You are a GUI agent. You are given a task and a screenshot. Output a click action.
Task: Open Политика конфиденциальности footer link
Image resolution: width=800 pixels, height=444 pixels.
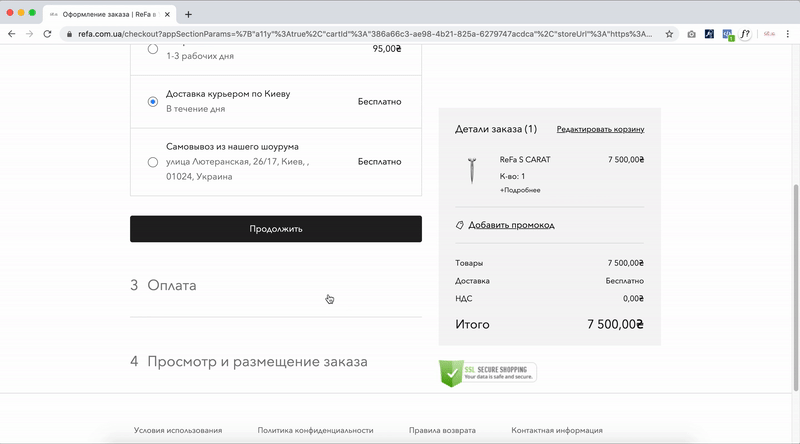pyautogui.click(x=315, y=430)
